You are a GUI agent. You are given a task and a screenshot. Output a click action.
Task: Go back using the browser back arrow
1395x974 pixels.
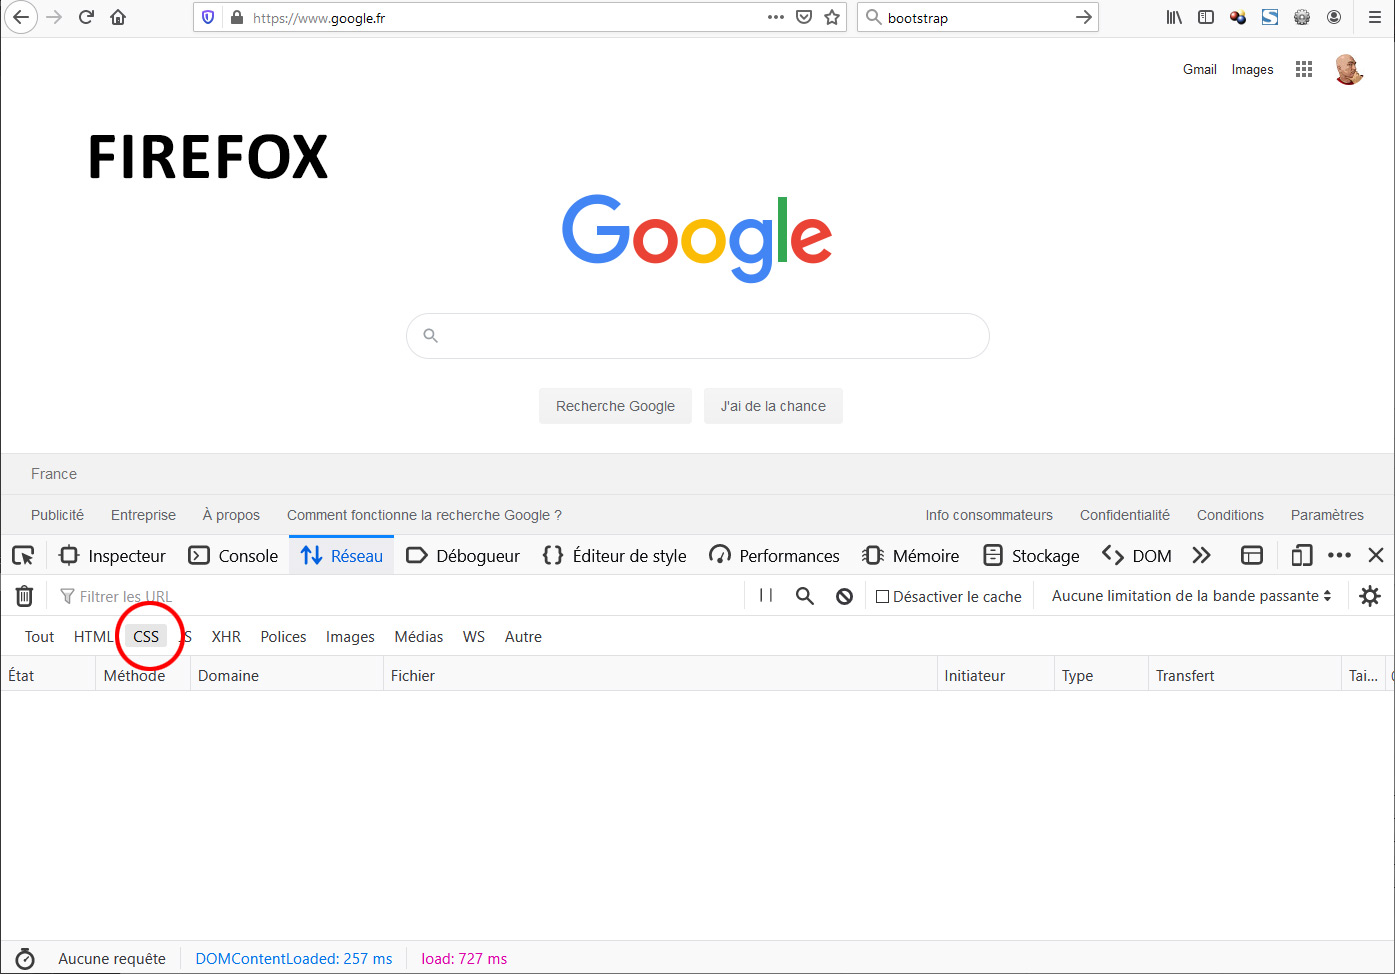click(x=21, y=17)
